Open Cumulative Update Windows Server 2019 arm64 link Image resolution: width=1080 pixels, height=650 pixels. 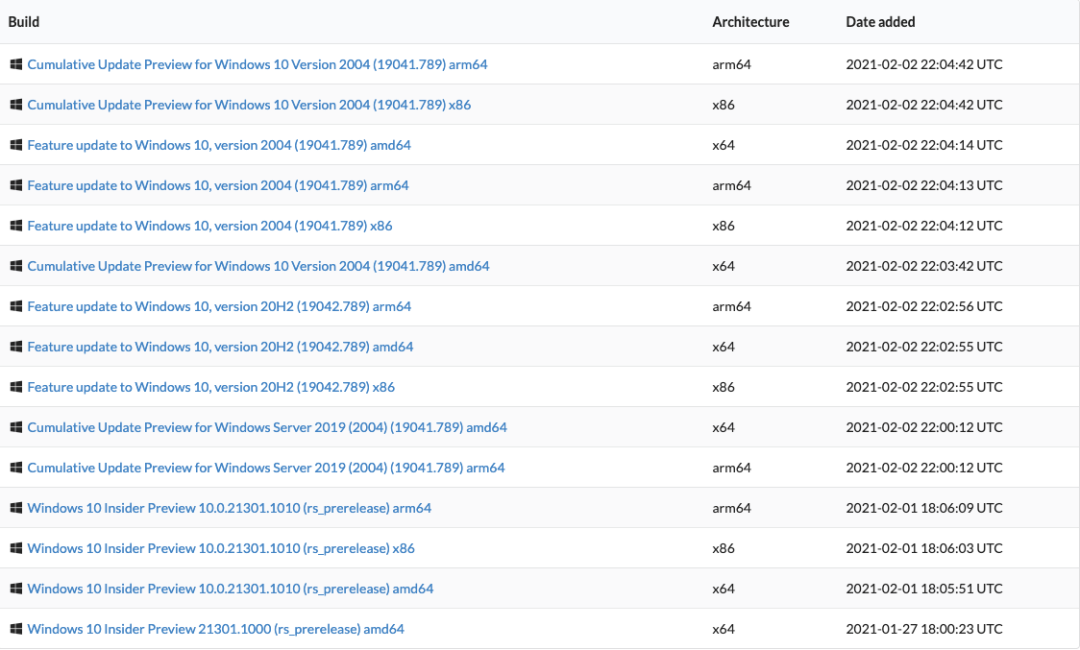266,468
